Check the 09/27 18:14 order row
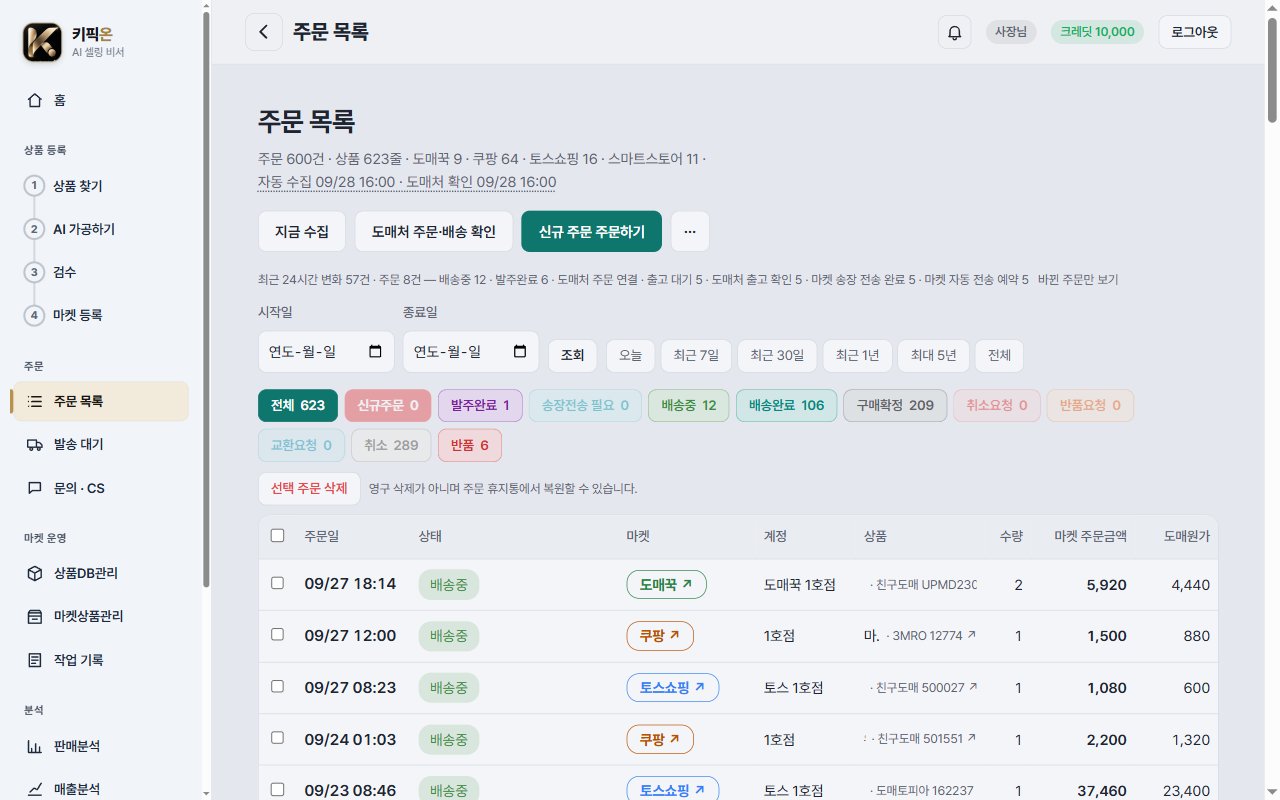 coord(278,583)
